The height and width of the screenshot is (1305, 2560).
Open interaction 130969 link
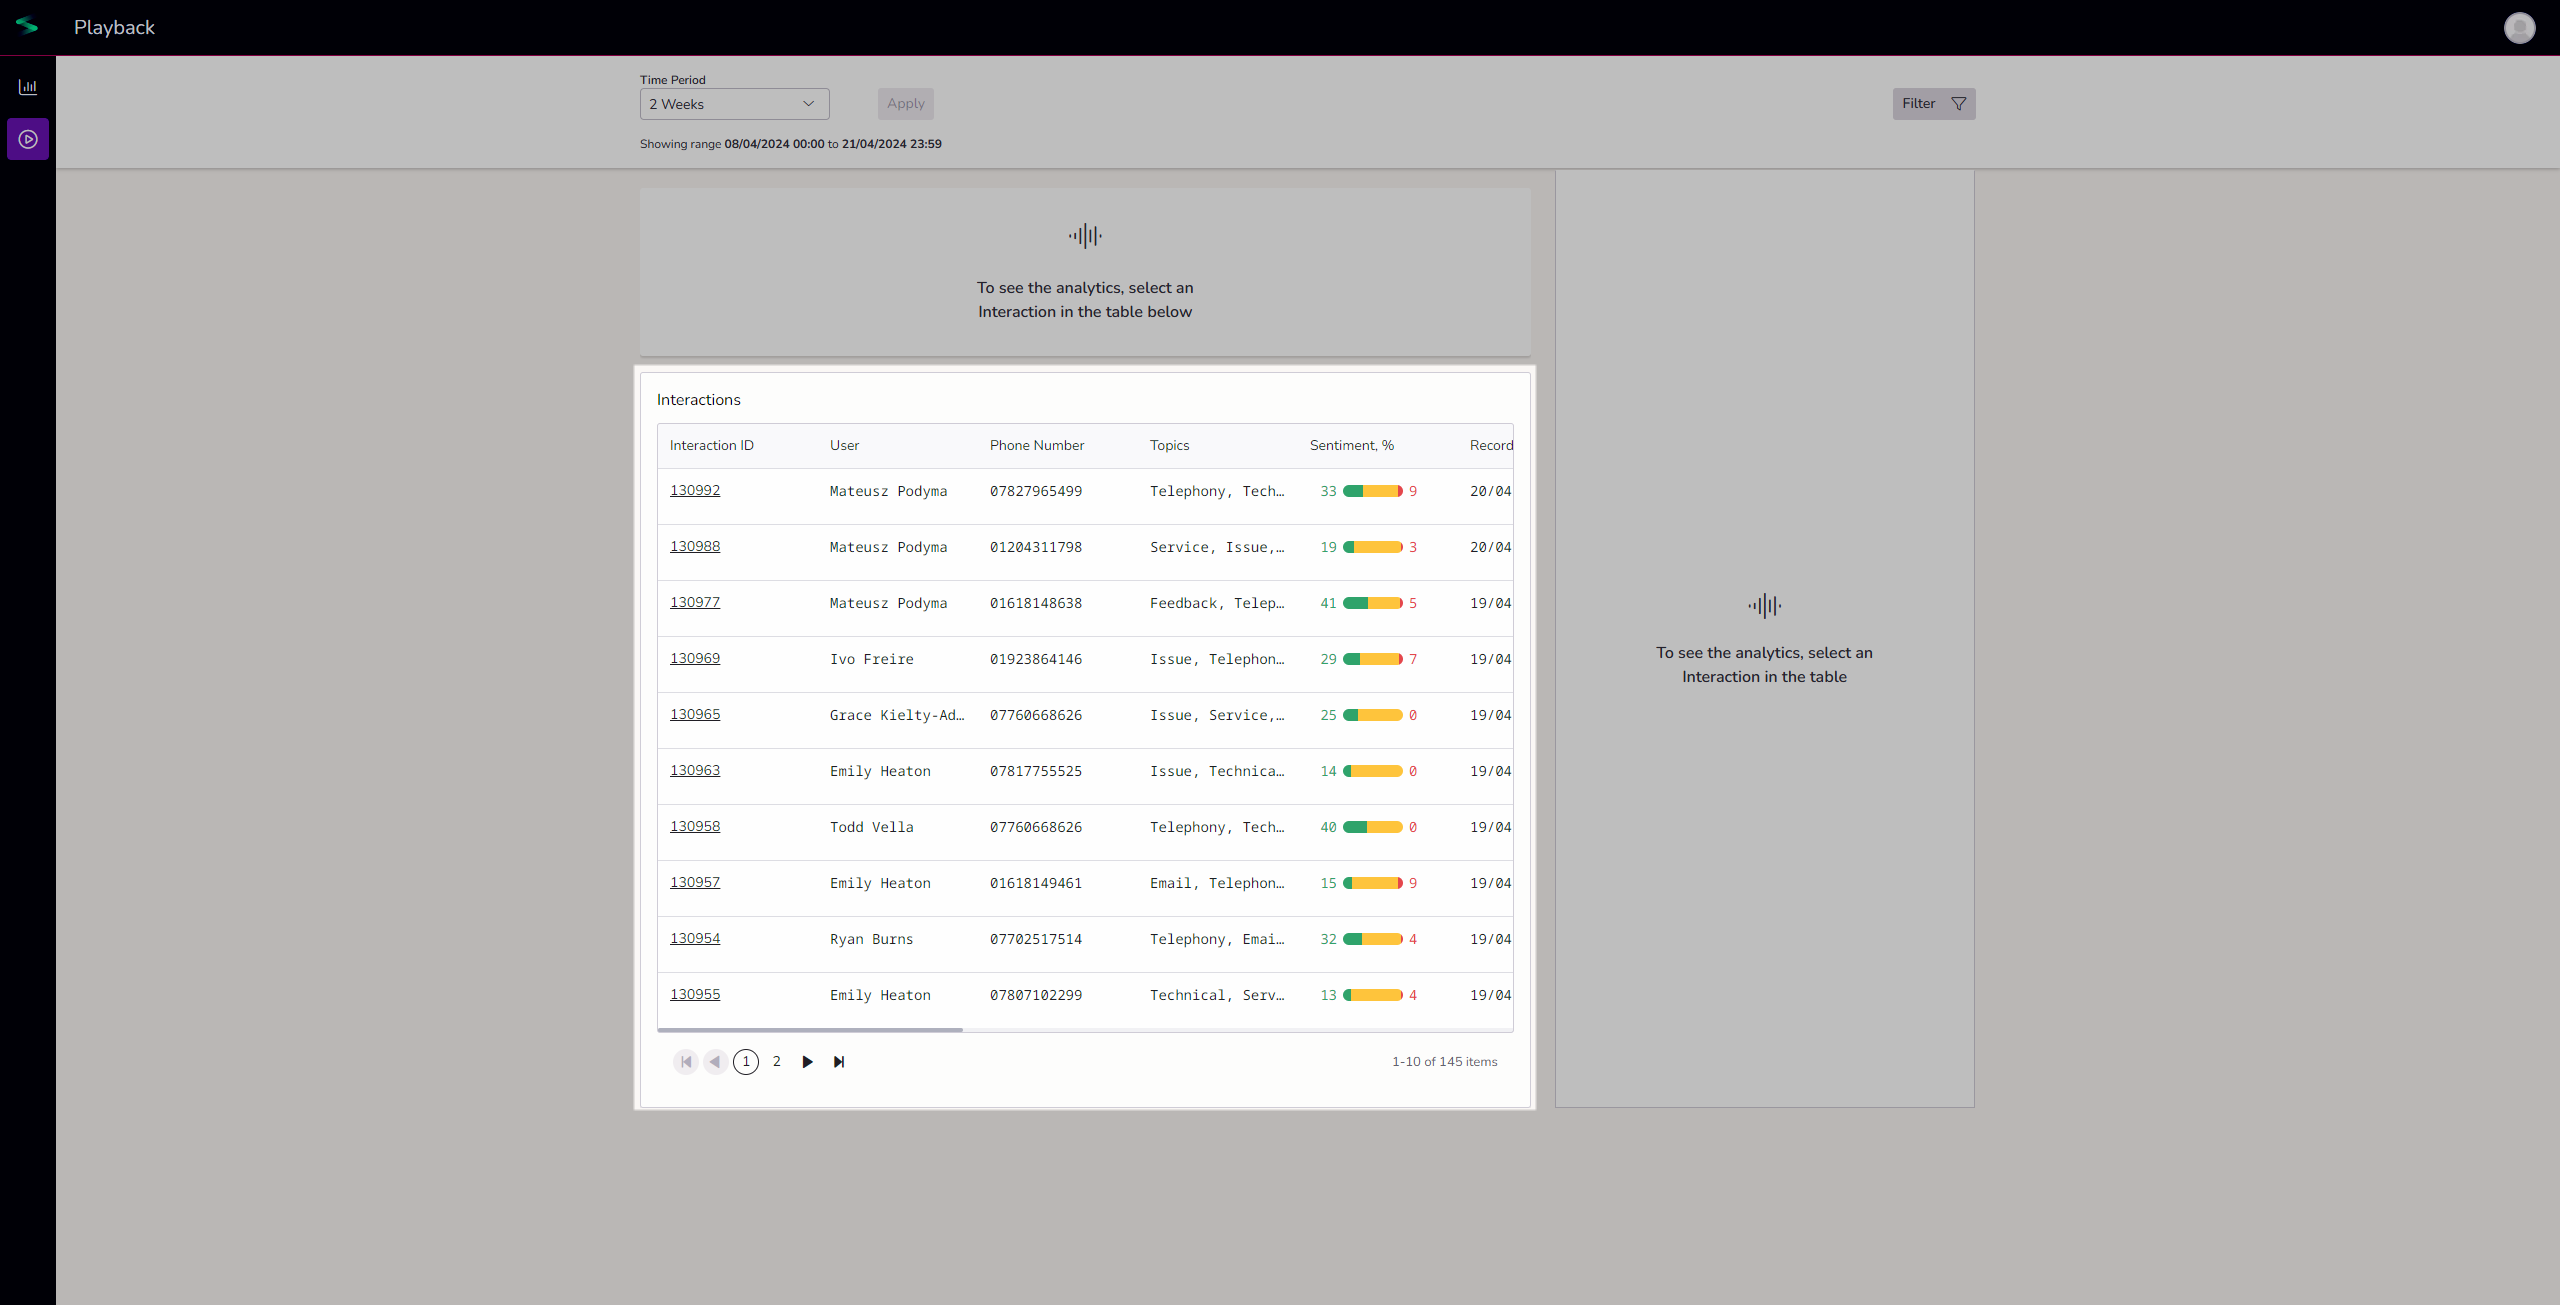point(695,658)
